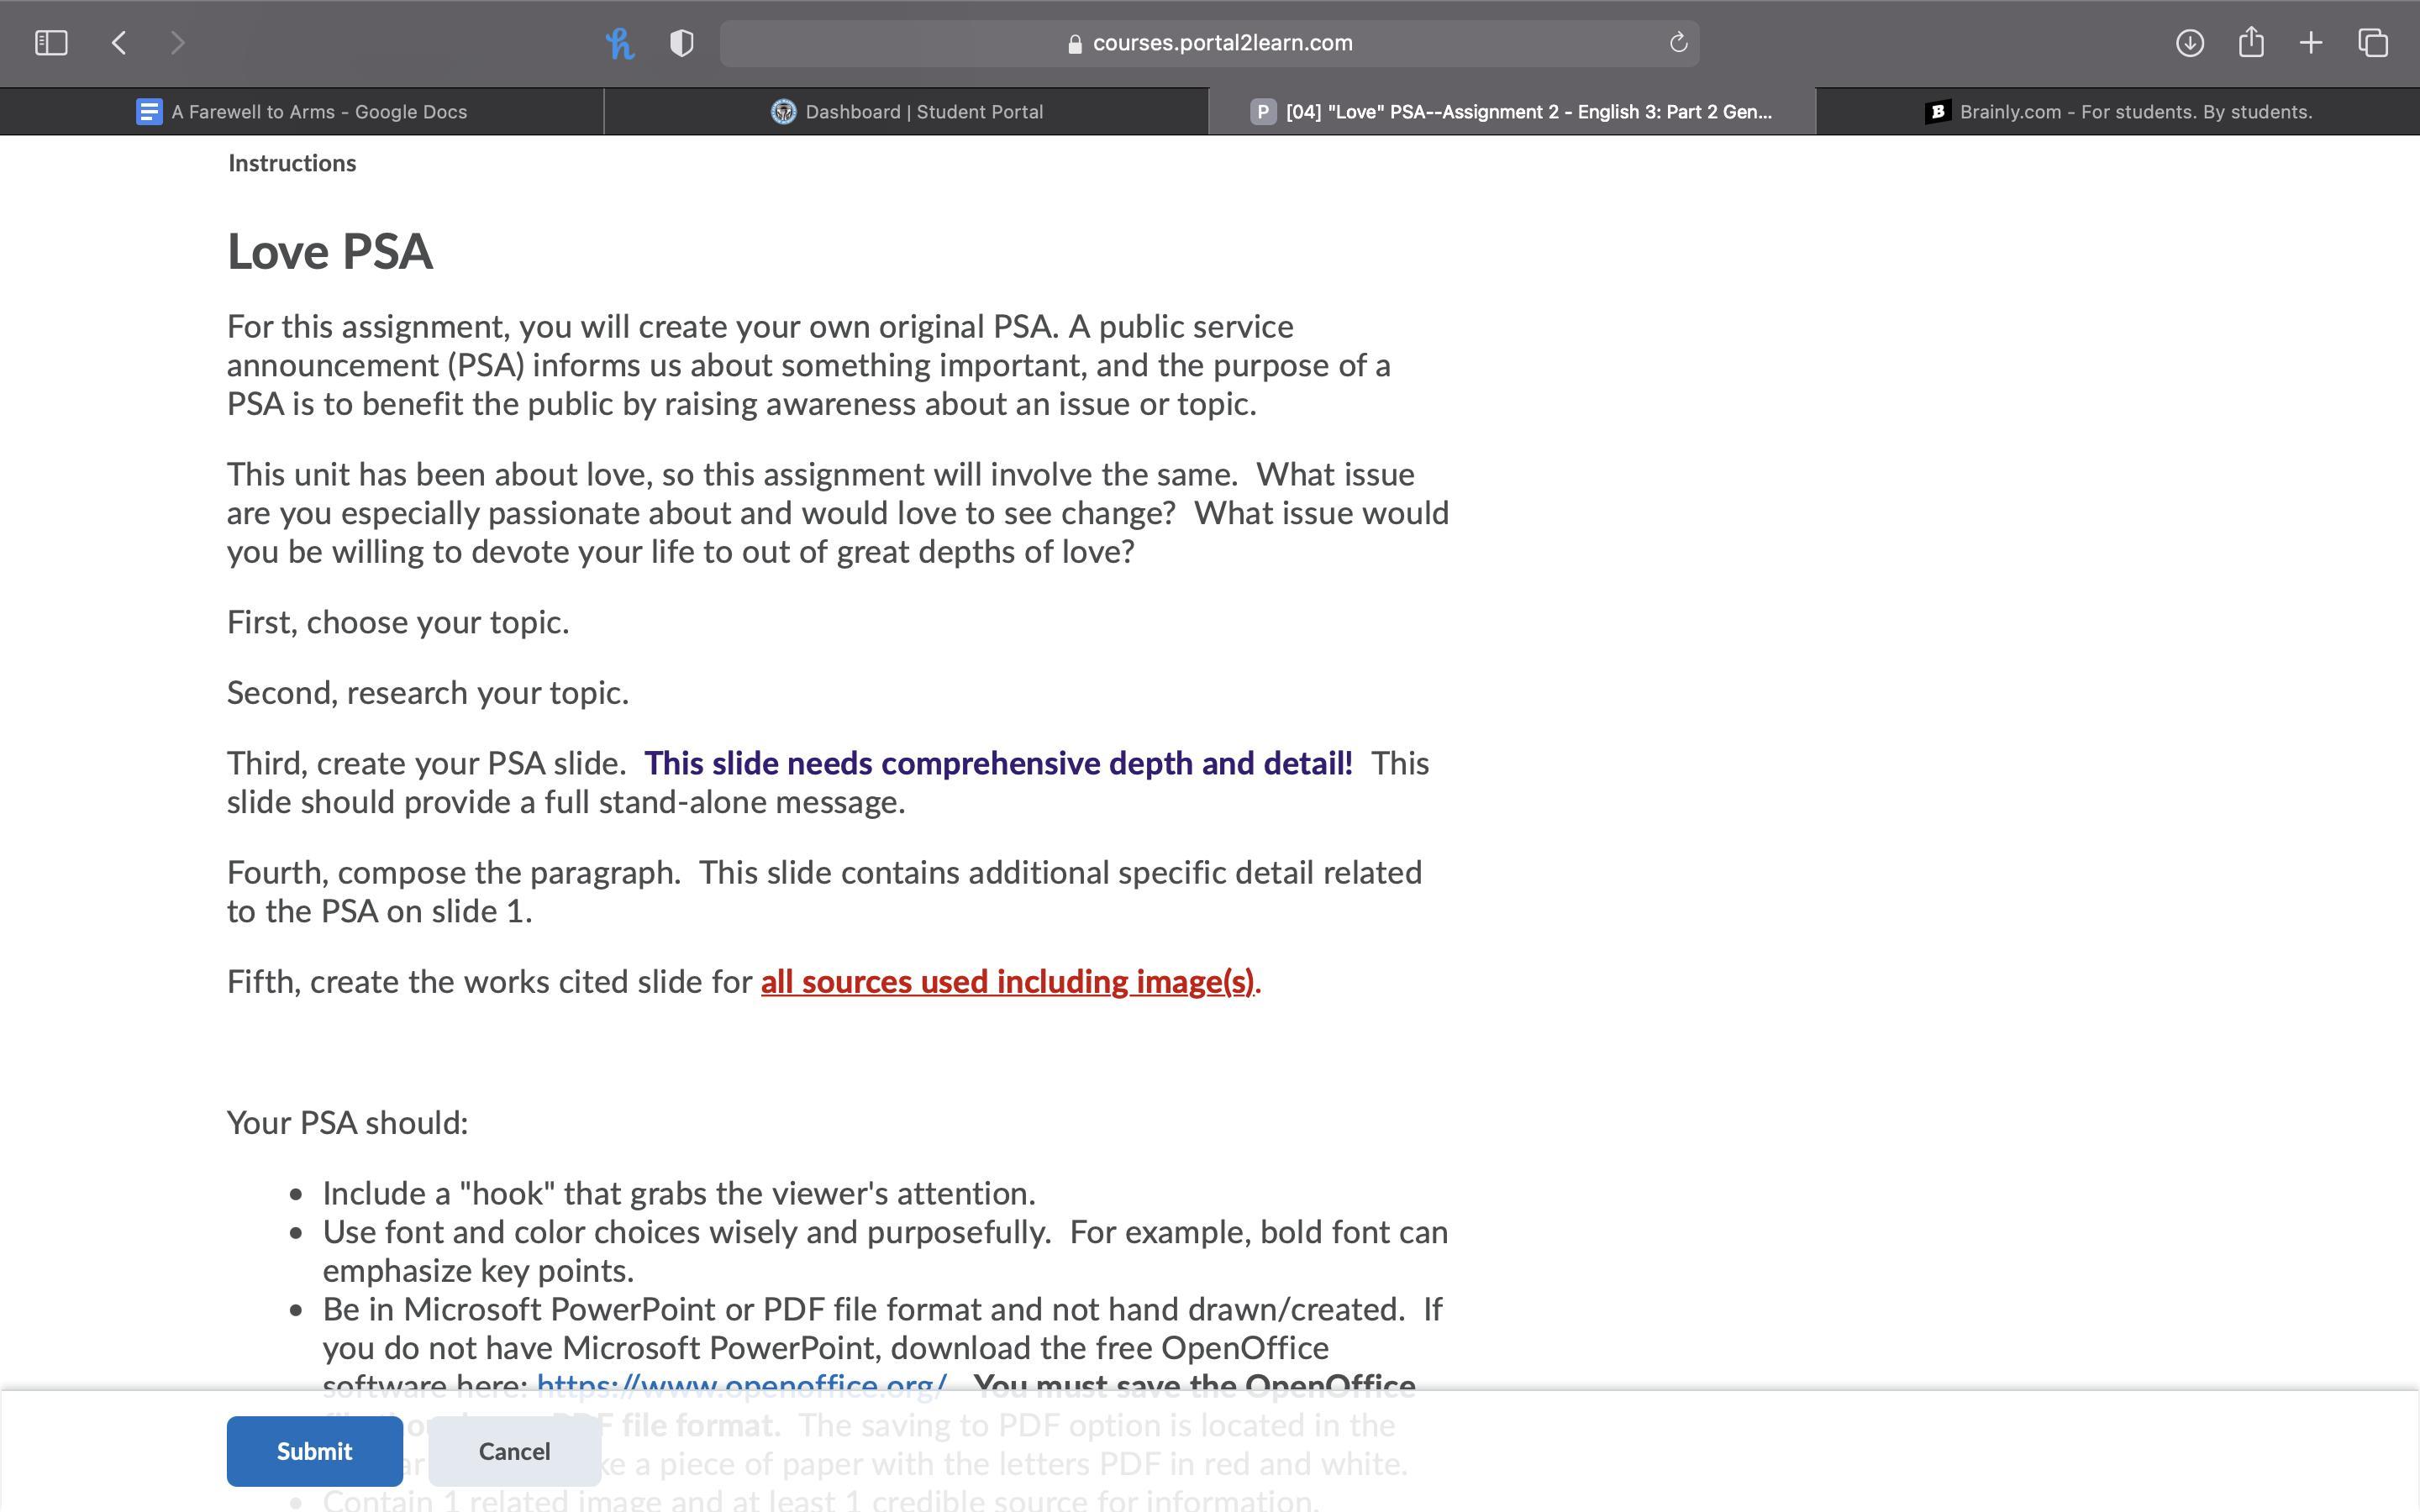Switch to A Farewell to Arms Google Docs tab
The width and height of the screenshot is (2420, 1512).
pyautogui.click(x=302, y=112)
